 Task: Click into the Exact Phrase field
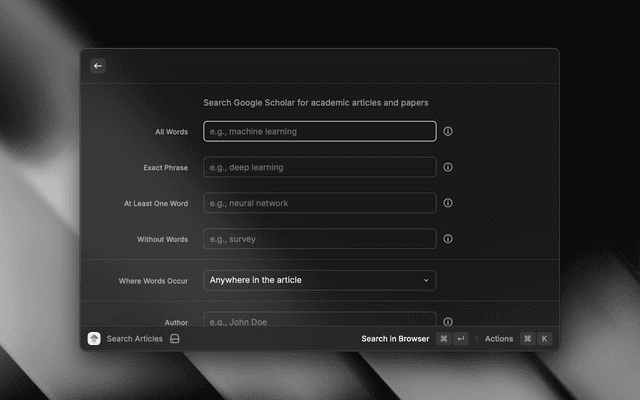click(x=319, y=167)
